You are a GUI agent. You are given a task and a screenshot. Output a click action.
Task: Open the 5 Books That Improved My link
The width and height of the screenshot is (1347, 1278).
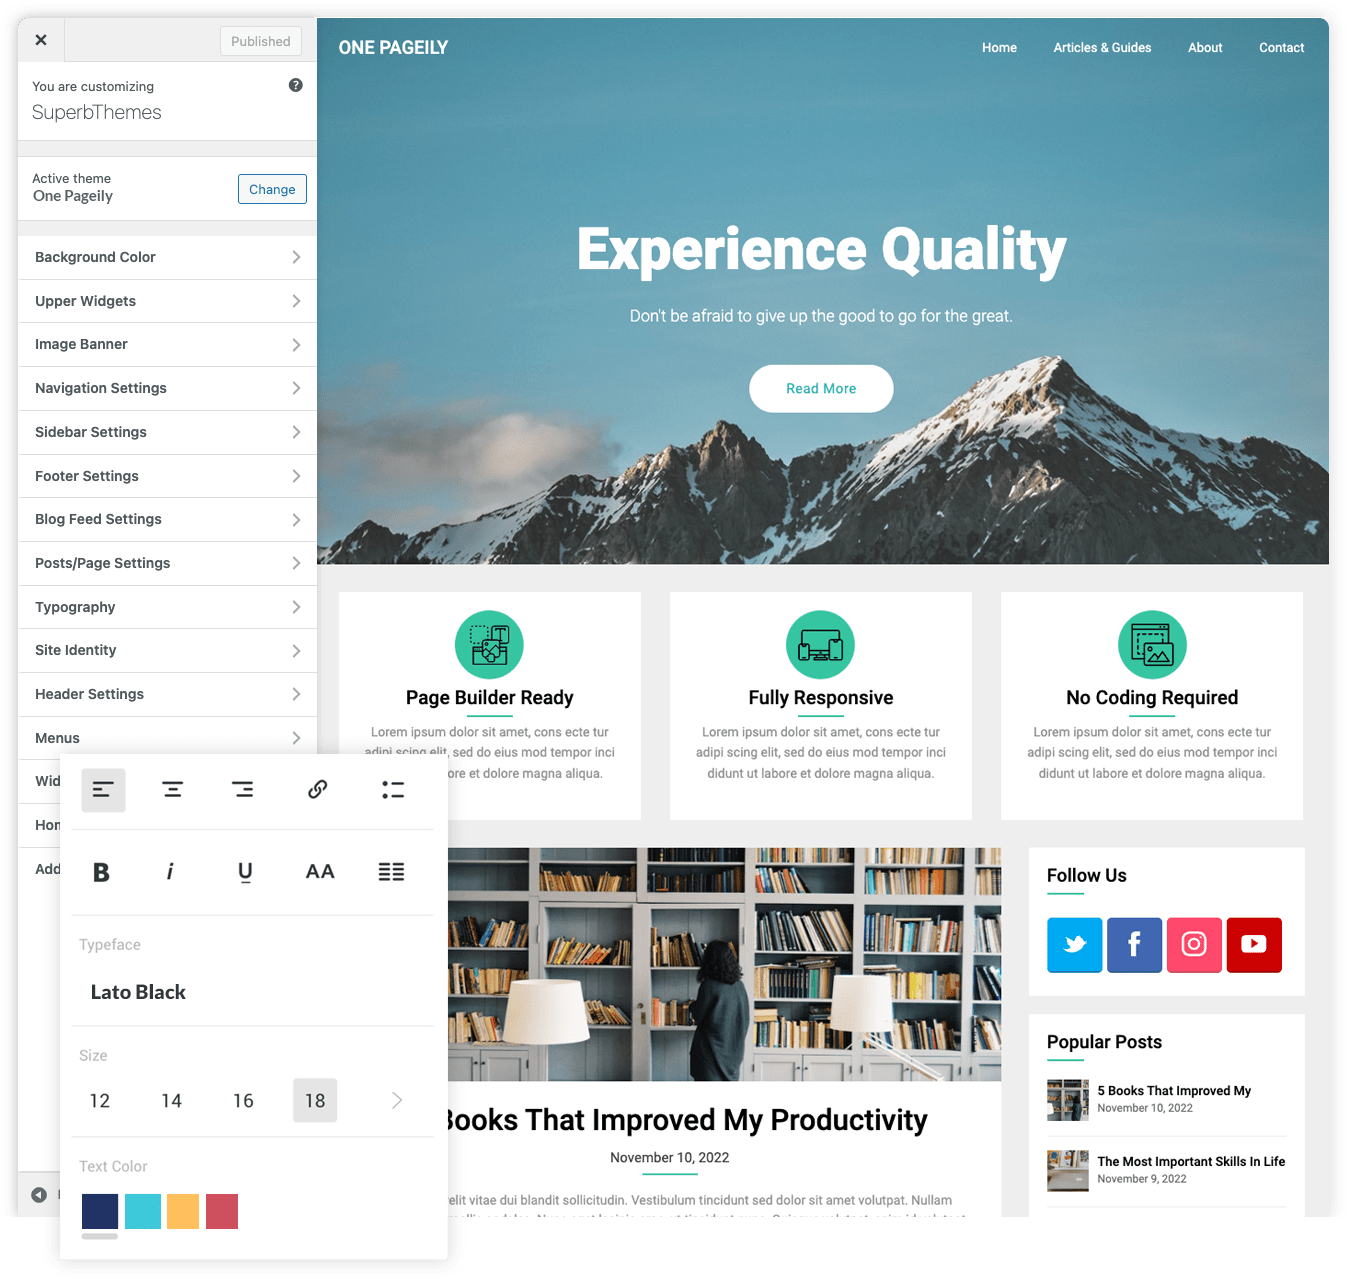coord(1174,1091)
